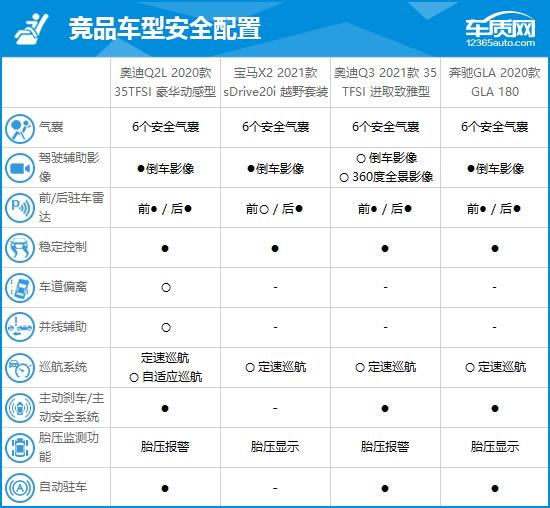Click the lane departure icon
Screen dimensions: 550x508
pos(20,288)
